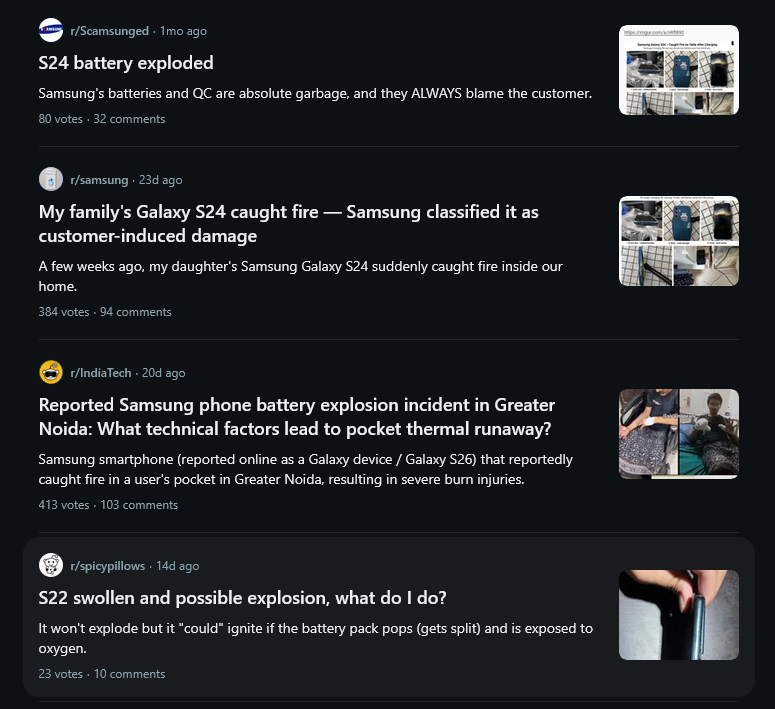Viewport: 775px width, 709px height.
Task: Click the "384 votes · 94 comments" line
Action: pos(105,312)
